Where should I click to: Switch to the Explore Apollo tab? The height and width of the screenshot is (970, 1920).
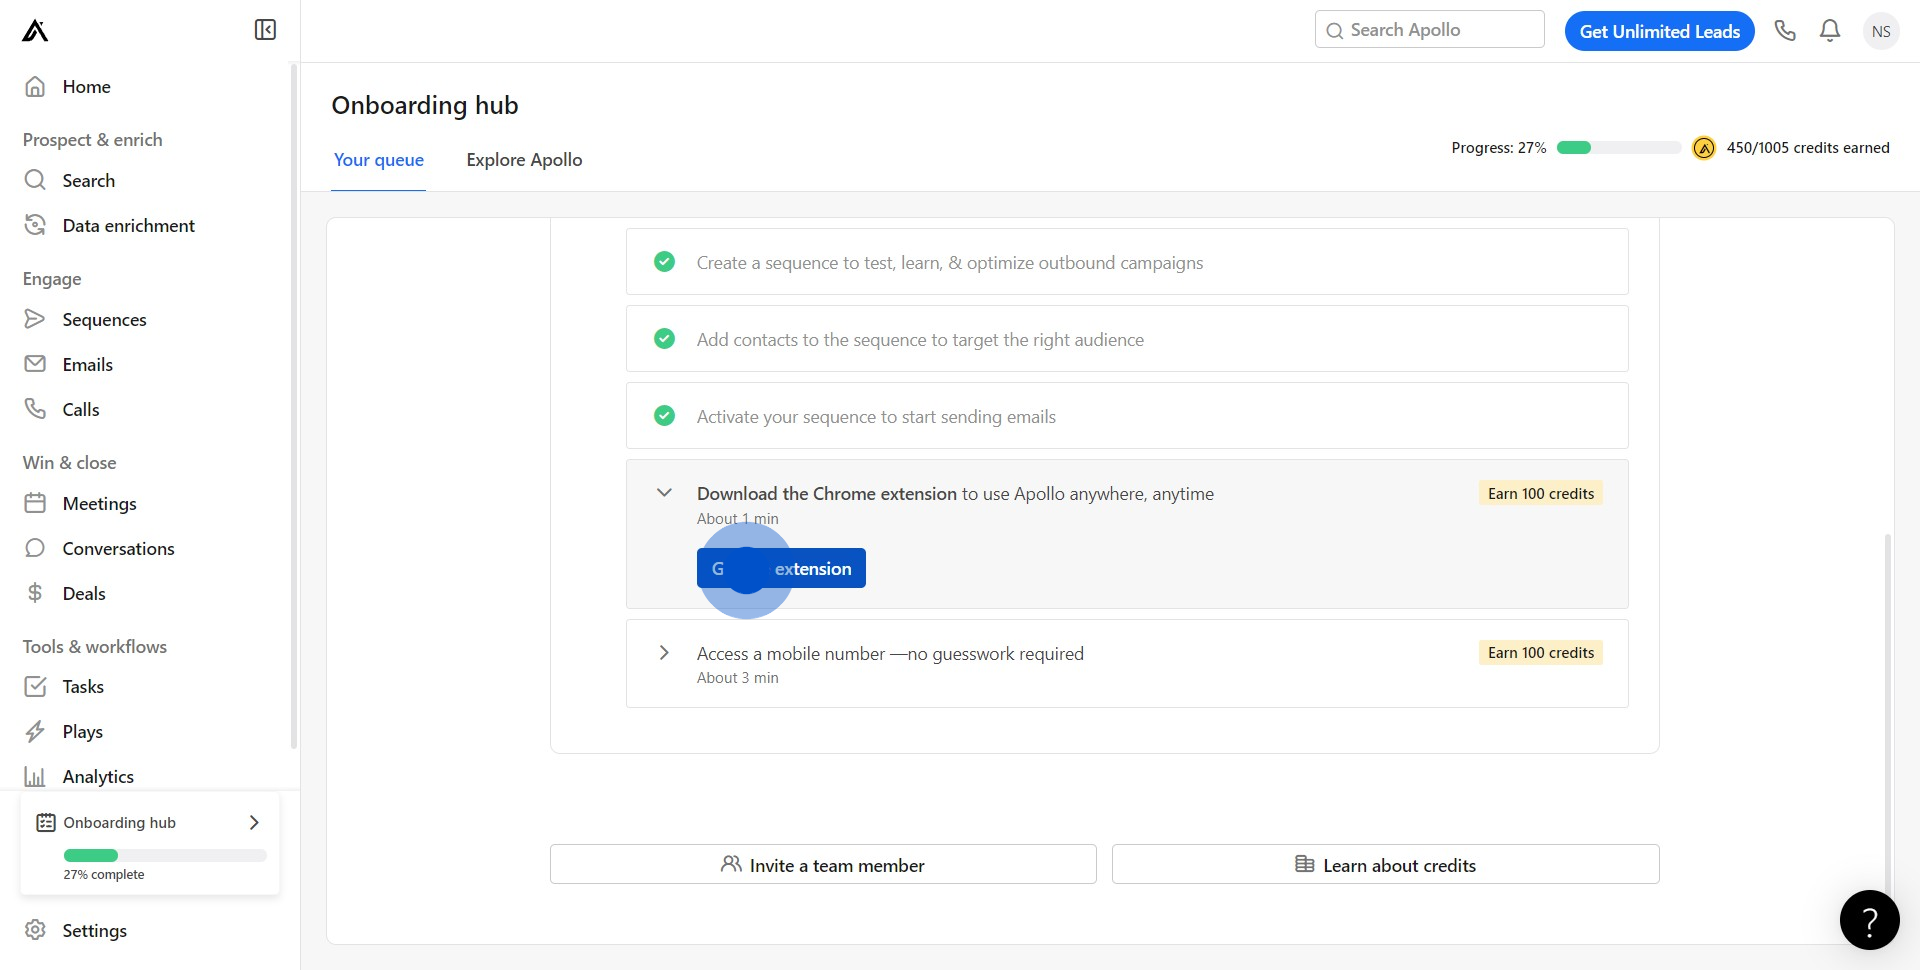click(524, 160)
